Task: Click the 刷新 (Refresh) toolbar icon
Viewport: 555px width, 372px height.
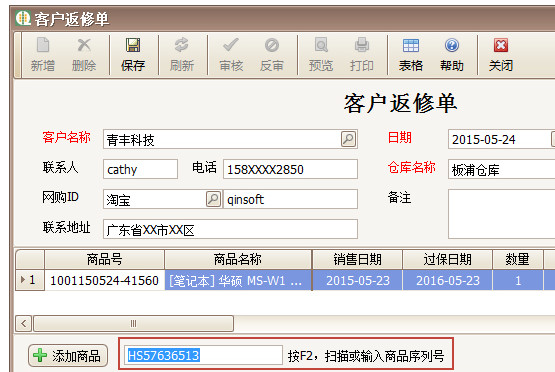Action: pos(182,45)
